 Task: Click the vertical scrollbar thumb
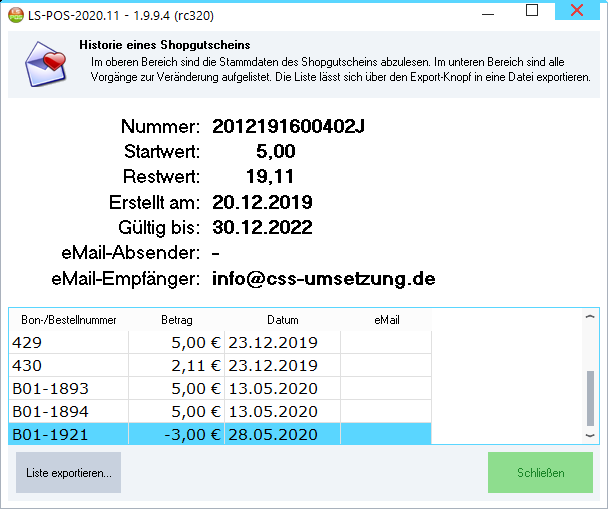tap(590, 398)
